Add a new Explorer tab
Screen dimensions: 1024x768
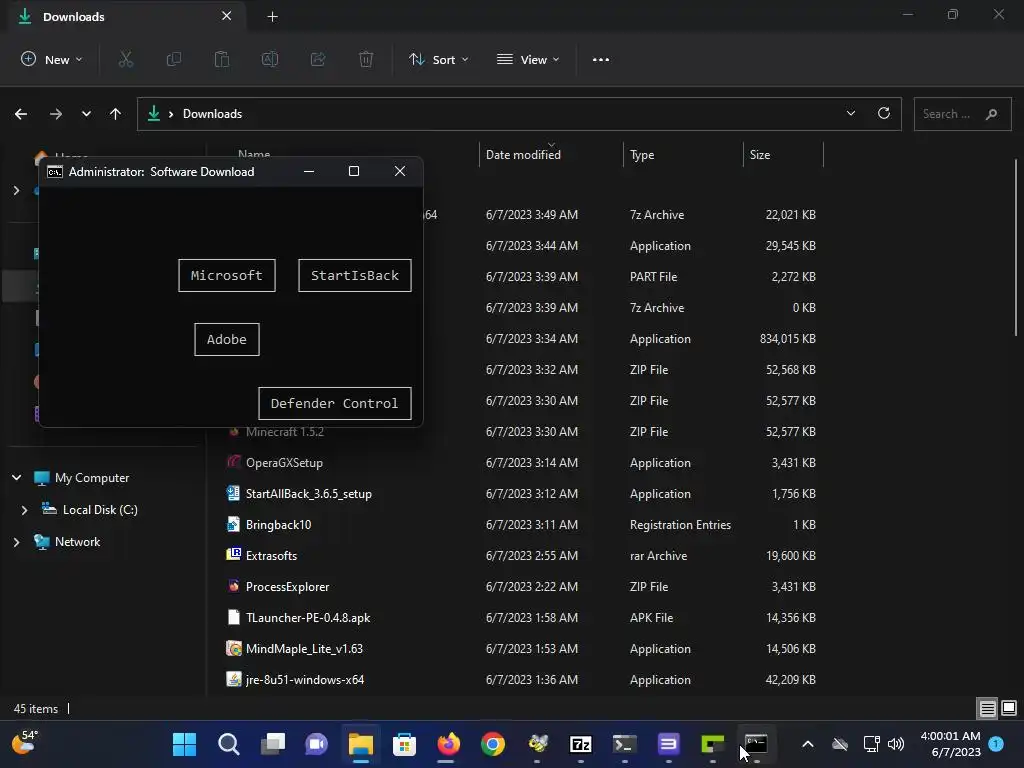point(272,17)
